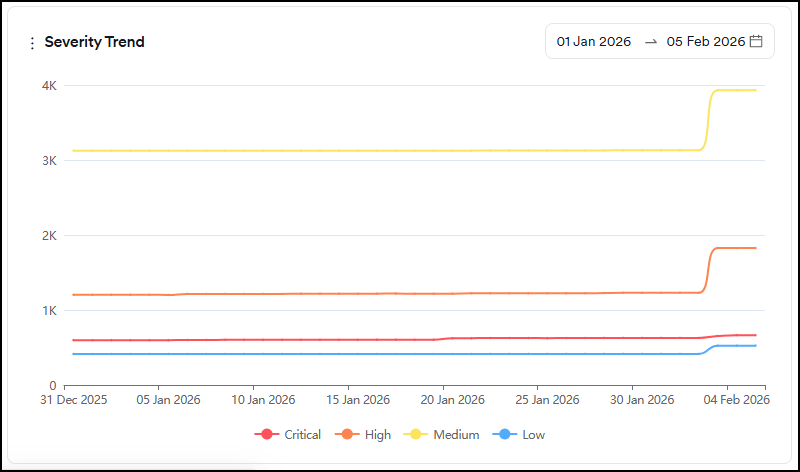Toggle the Critical series via its legend label
The image size is (800, 472).
[302, 435]
